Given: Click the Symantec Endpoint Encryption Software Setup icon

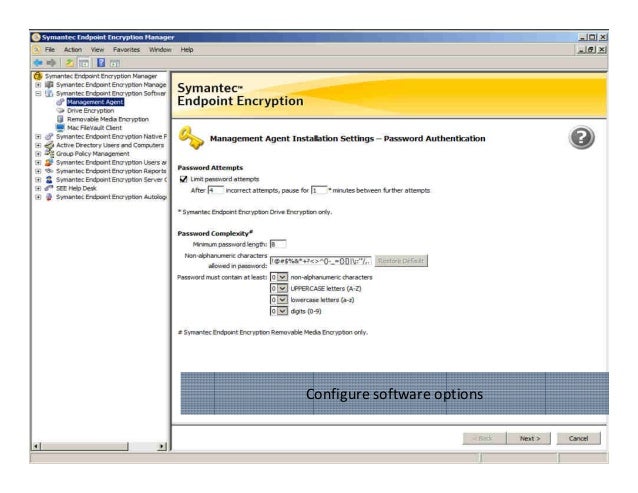Looking at the screenshot, I should (49, 93).
